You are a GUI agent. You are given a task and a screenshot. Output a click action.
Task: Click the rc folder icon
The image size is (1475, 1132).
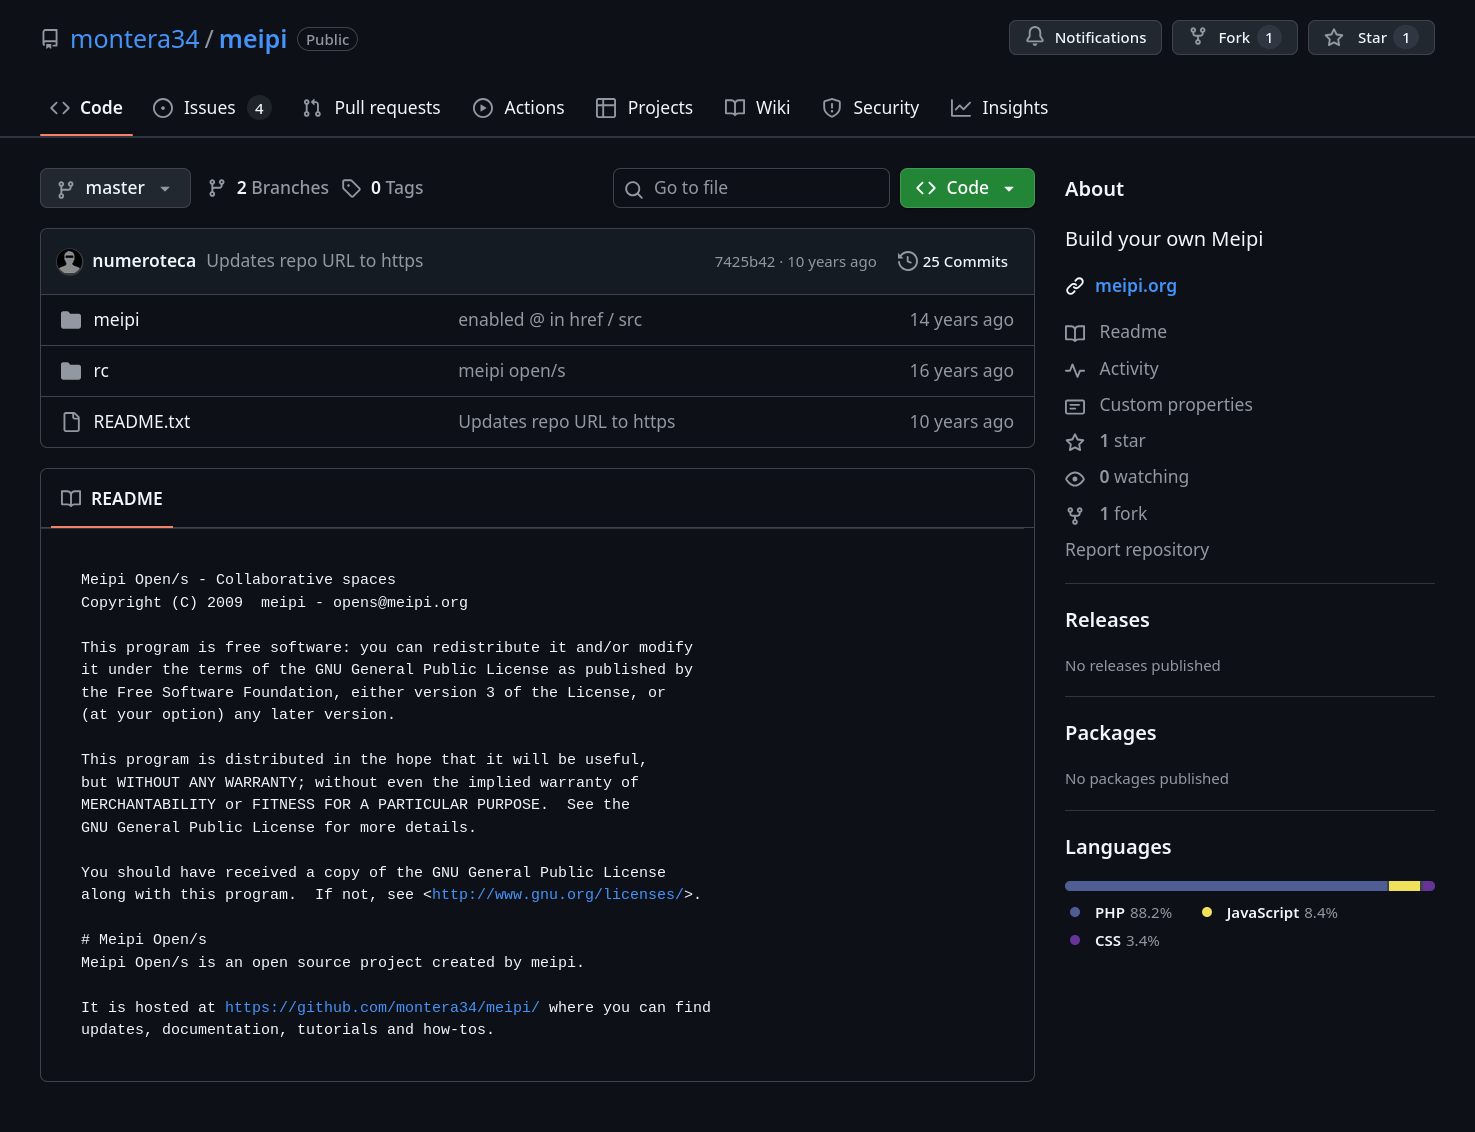71,371
